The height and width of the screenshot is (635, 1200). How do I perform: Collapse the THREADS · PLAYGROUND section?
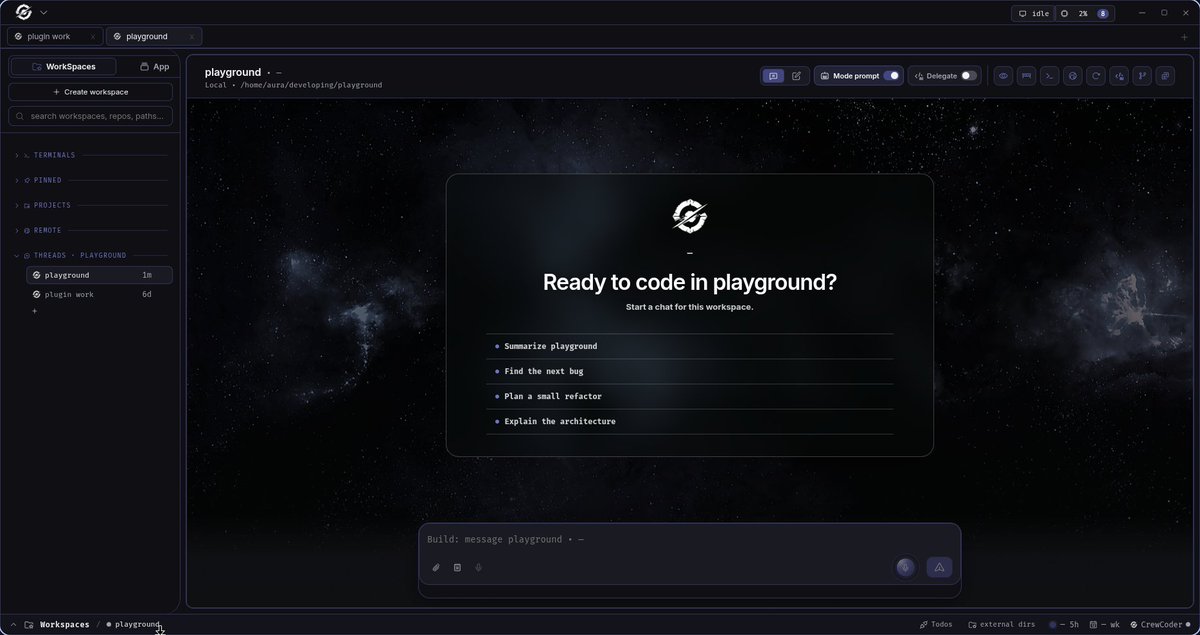90,255
